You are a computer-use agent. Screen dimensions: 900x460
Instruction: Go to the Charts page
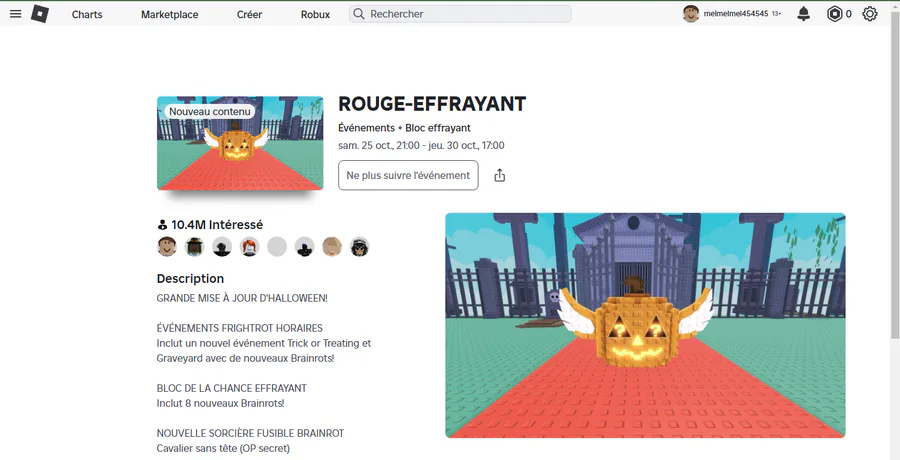point(87,14)
